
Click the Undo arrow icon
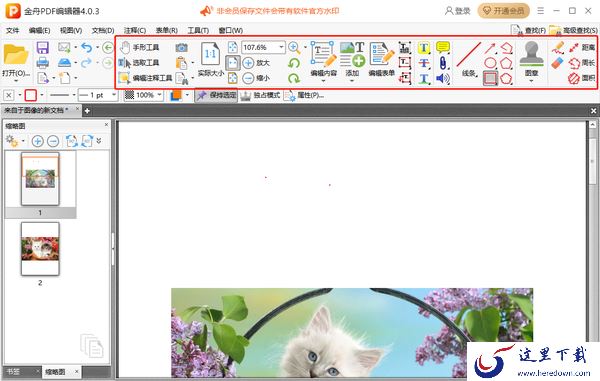87,47
